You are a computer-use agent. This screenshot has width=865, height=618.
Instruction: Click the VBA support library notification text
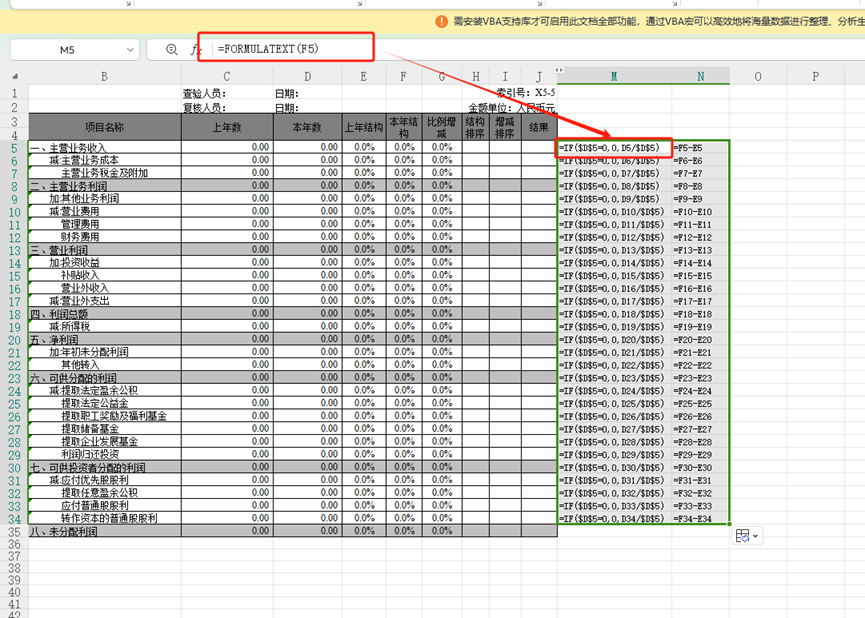pyautogui.click(x=659, y=22)
